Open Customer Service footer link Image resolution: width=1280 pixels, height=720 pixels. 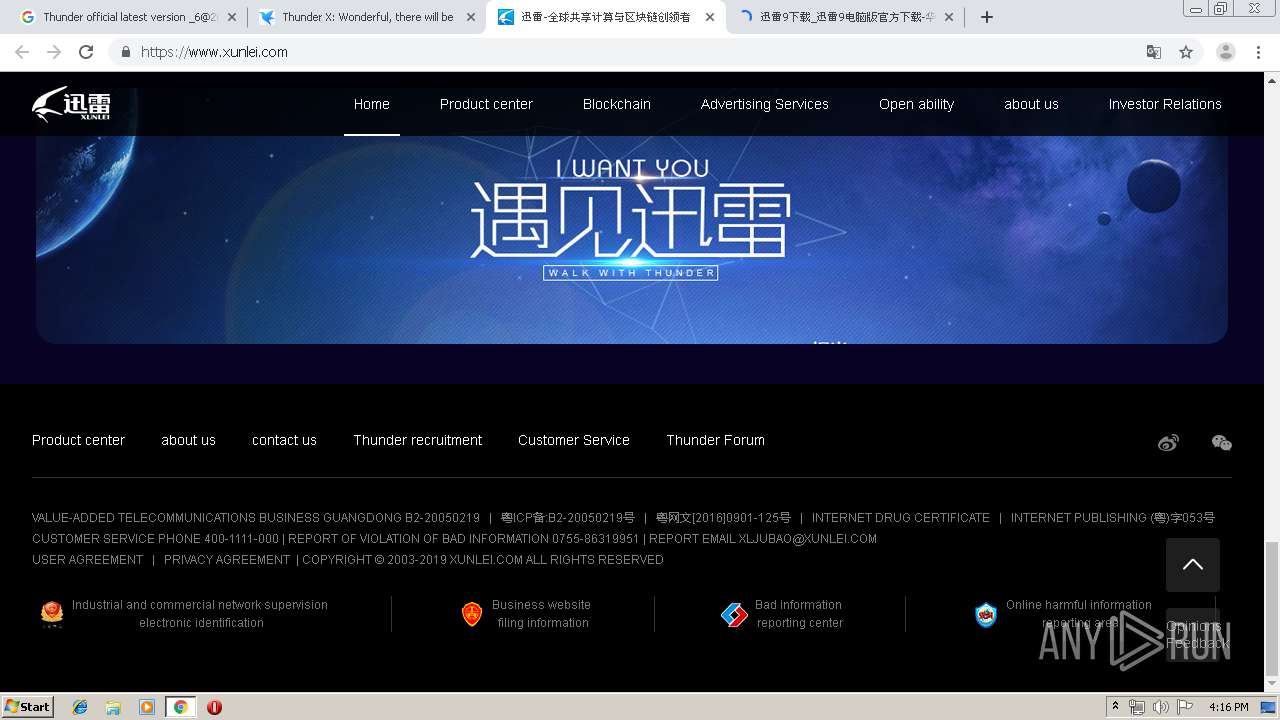click(574, 440)
